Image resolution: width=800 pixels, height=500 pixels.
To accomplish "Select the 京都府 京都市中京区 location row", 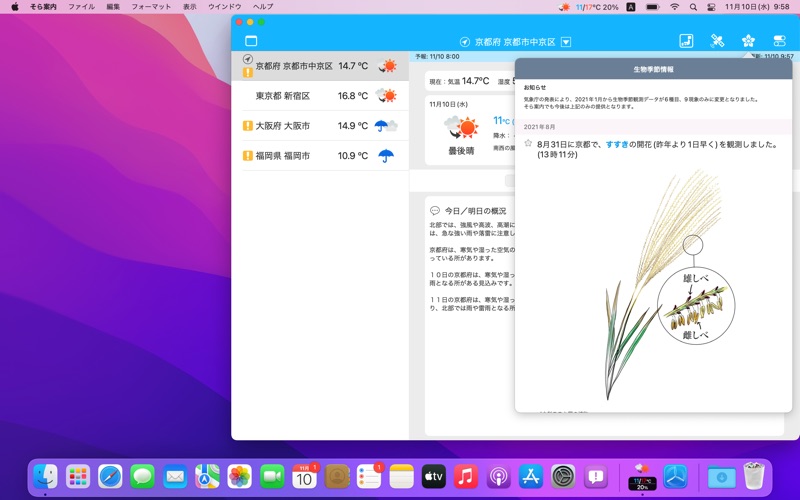I will (294, 66).
